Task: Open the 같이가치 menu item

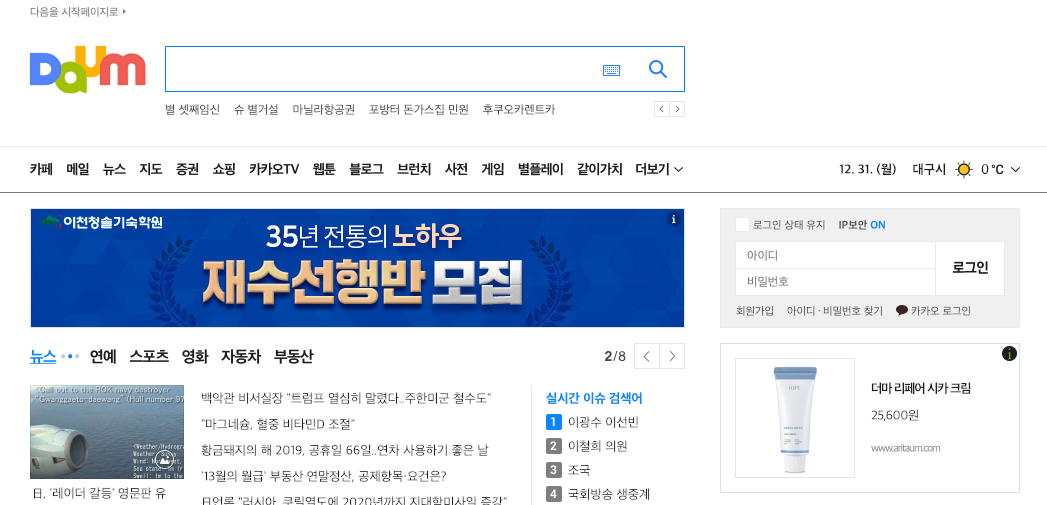Action: [600, 170]
